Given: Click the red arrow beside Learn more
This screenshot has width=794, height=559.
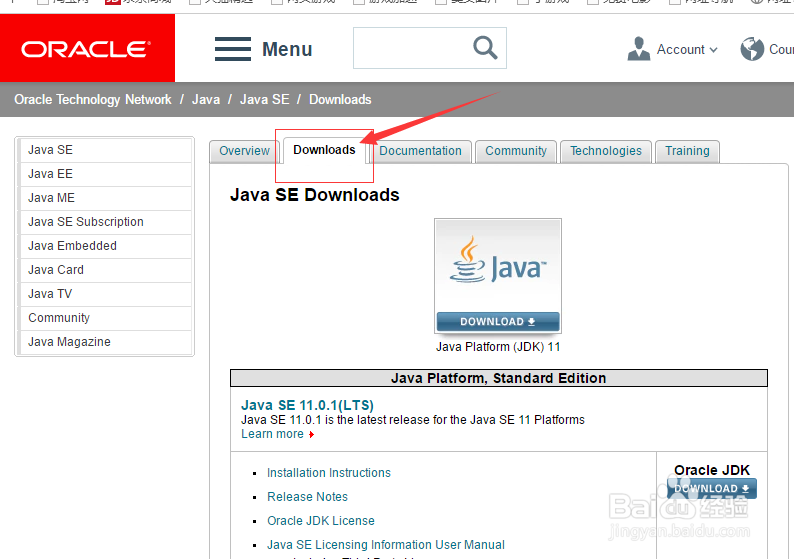Looking at the screenshot, I should [x=311, y=434].
